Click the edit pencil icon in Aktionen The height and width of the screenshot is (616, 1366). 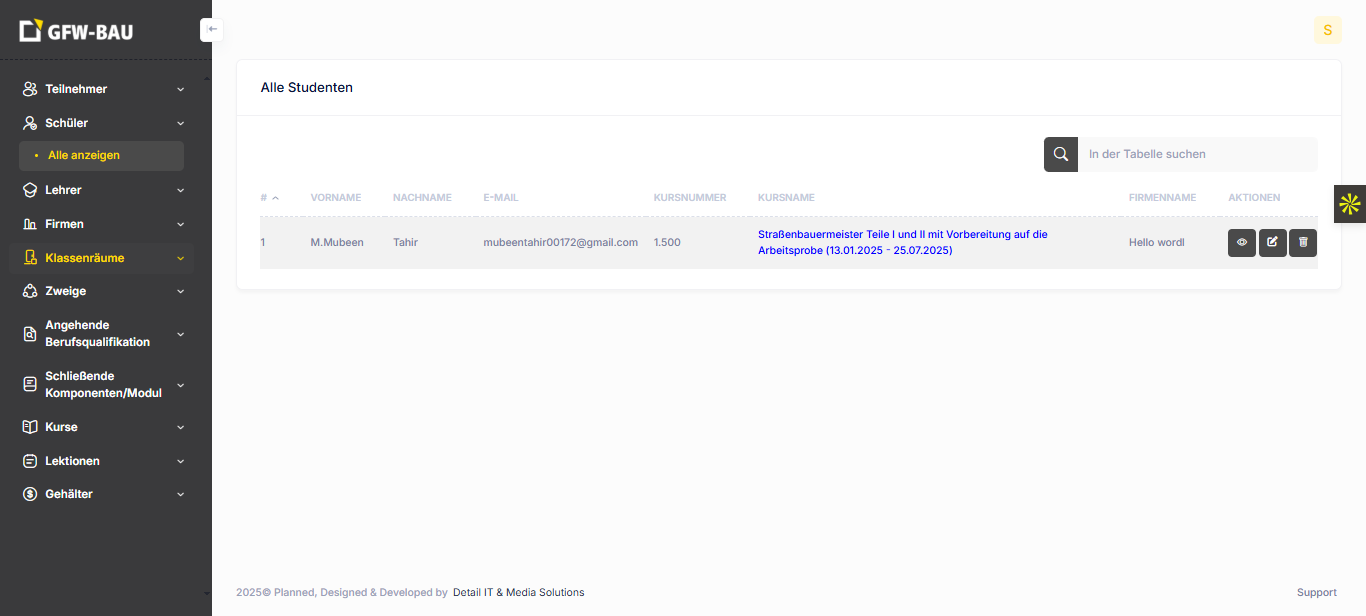1272,243
